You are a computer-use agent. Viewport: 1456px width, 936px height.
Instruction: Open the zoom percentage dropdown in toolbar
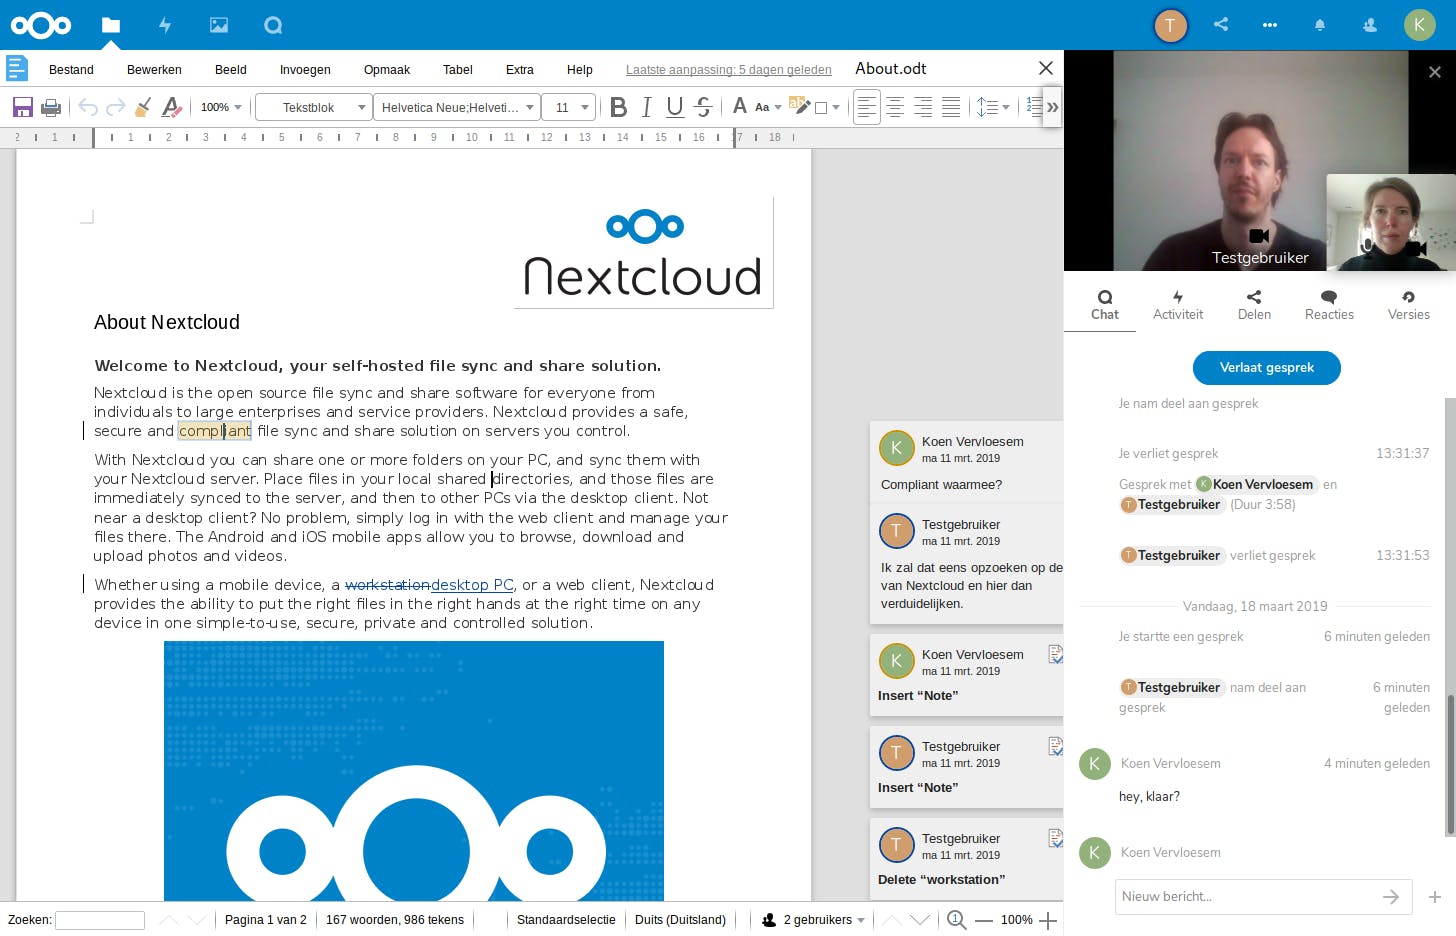point(222,107)
